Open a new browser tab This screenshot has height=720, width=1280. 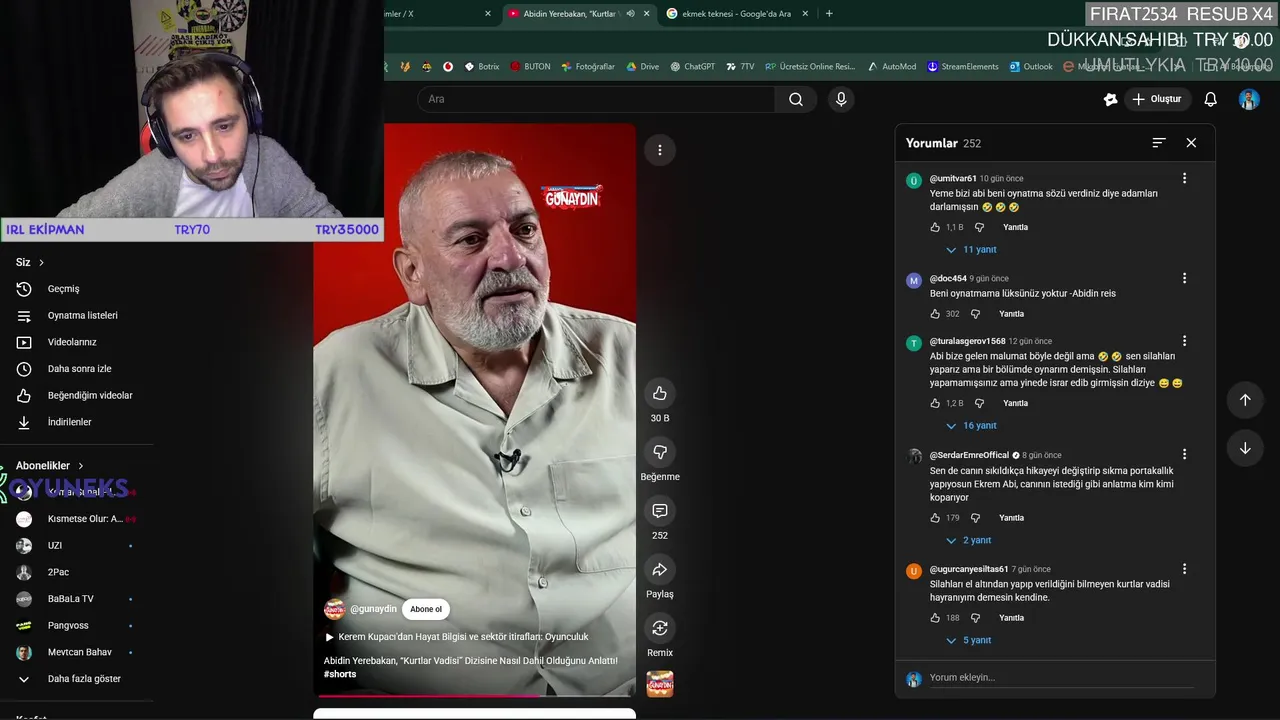point(829,13)
